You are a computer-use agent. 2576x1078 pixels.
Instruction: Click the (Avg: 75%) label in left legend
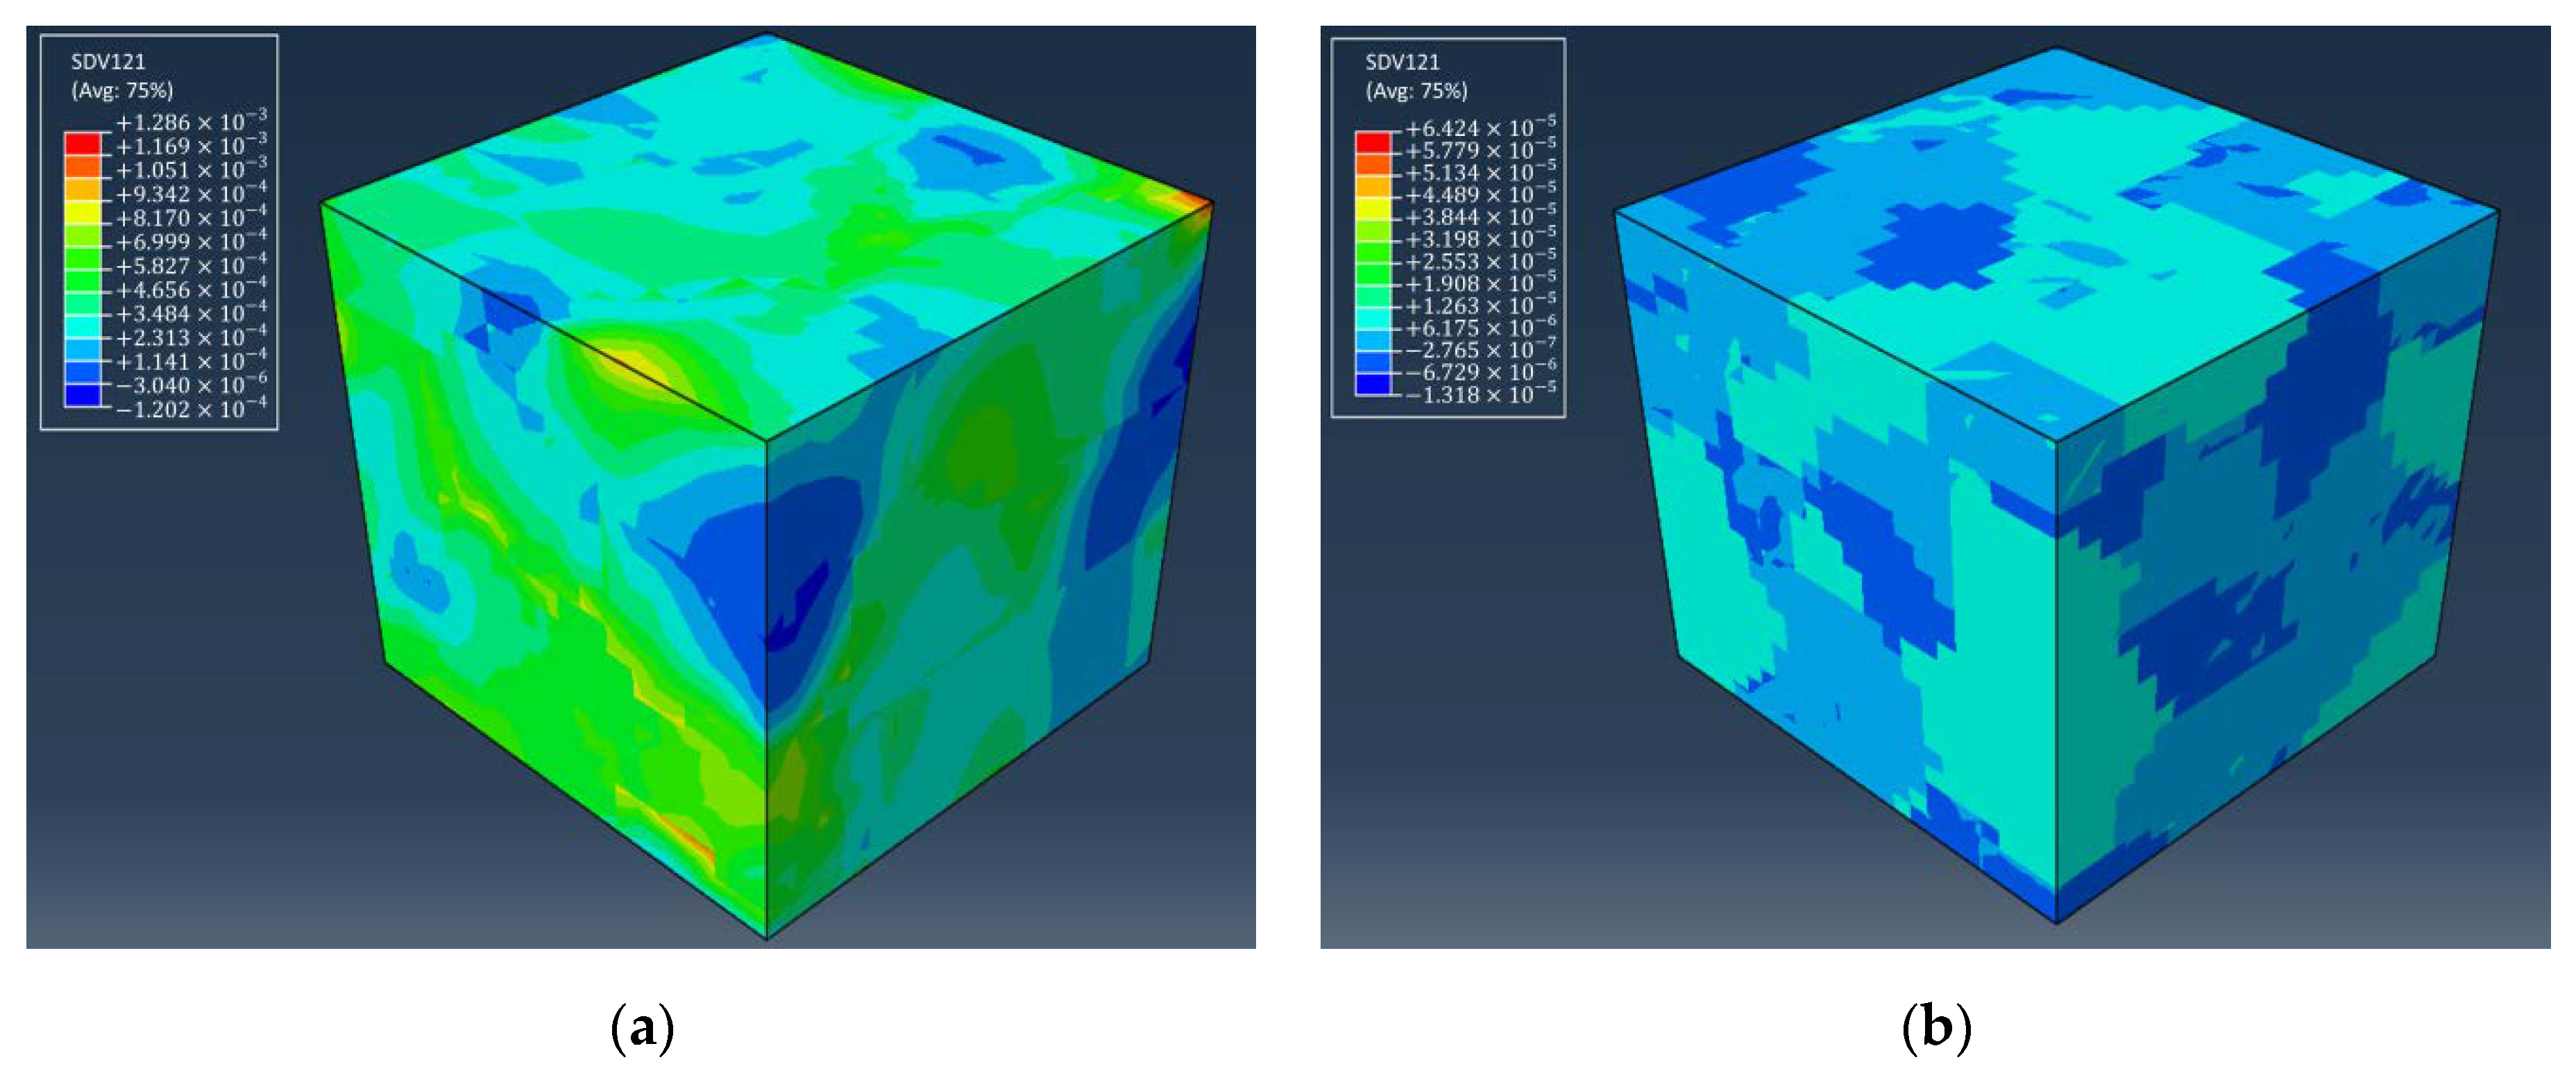pos(122,91)
